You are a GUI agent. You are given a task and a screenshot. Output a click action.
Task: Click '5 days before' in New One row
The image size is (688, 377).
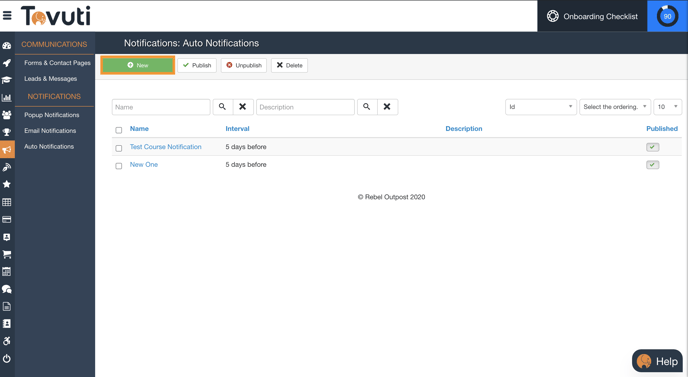click(246, 165)
